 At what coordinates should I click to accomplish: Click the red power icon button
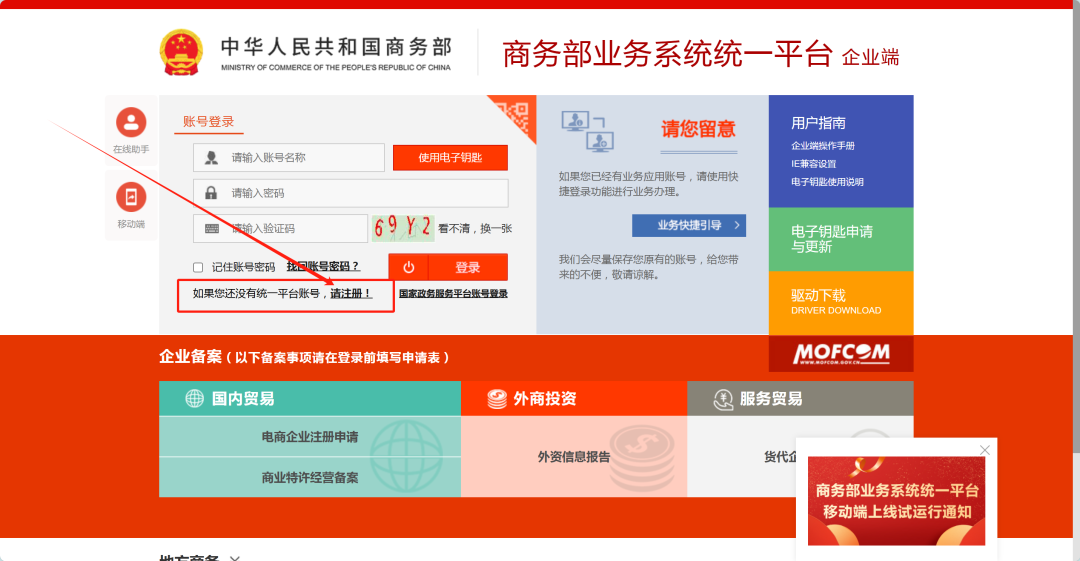click(408, 267)
